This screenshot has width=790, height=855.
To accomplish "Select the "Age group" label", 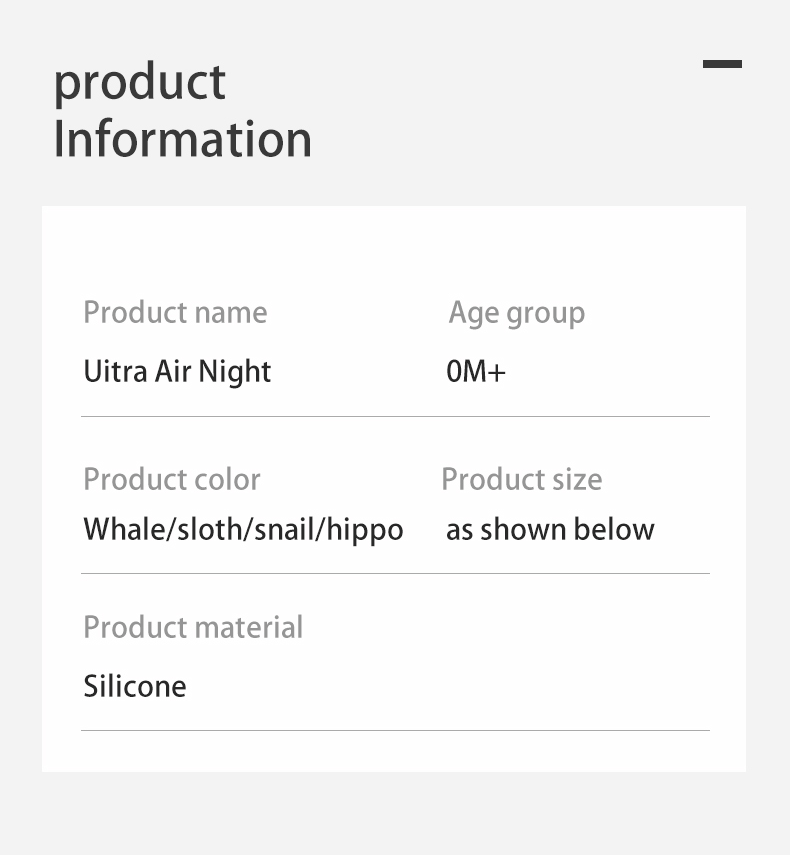I will pyautogui.click(x=516, y=313).
